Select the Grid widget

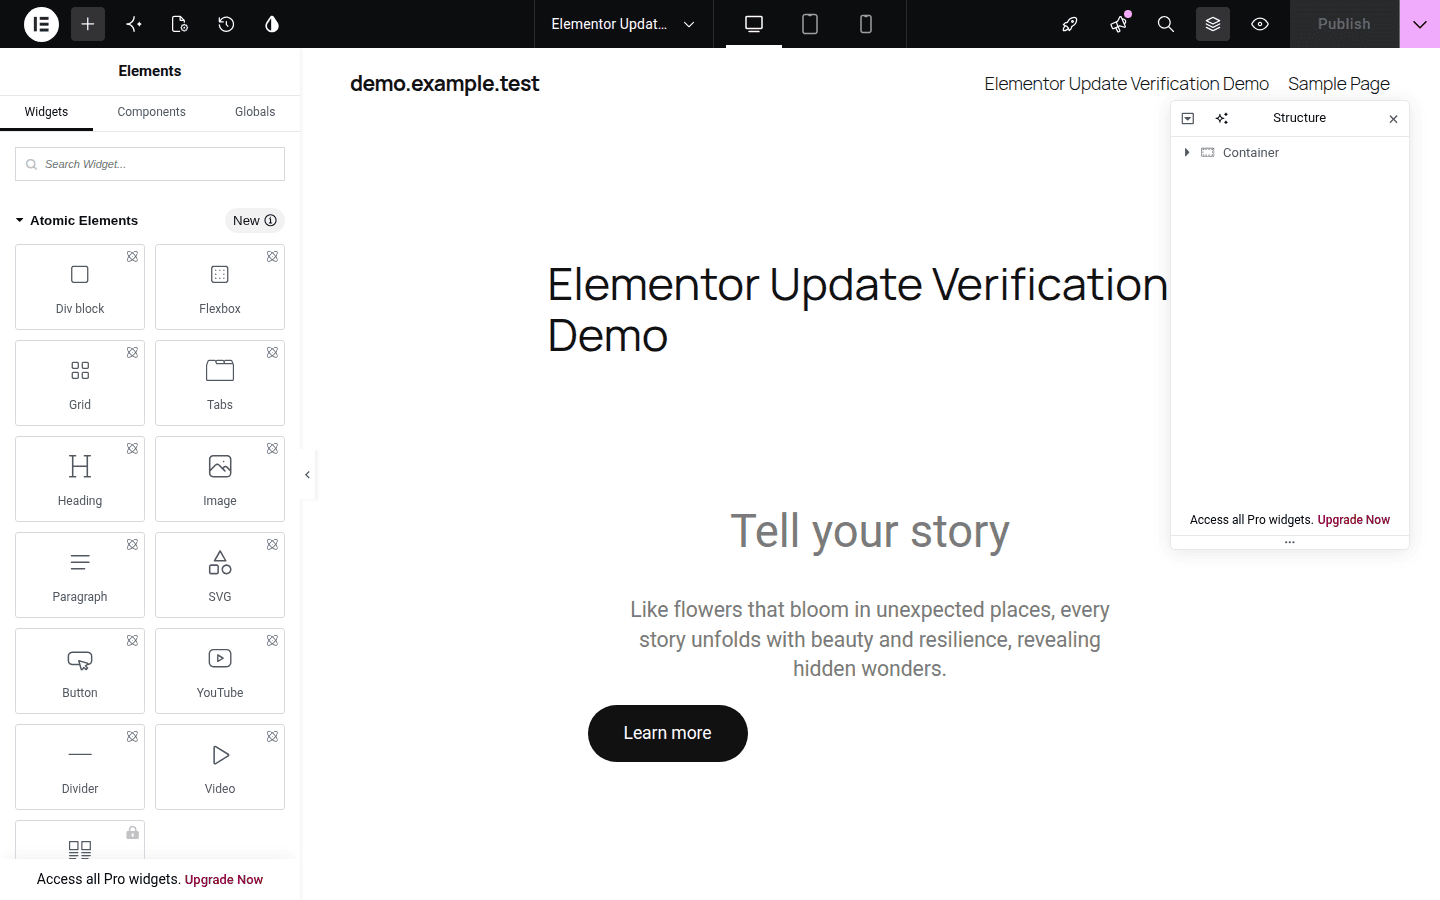(x=80, y=383)
